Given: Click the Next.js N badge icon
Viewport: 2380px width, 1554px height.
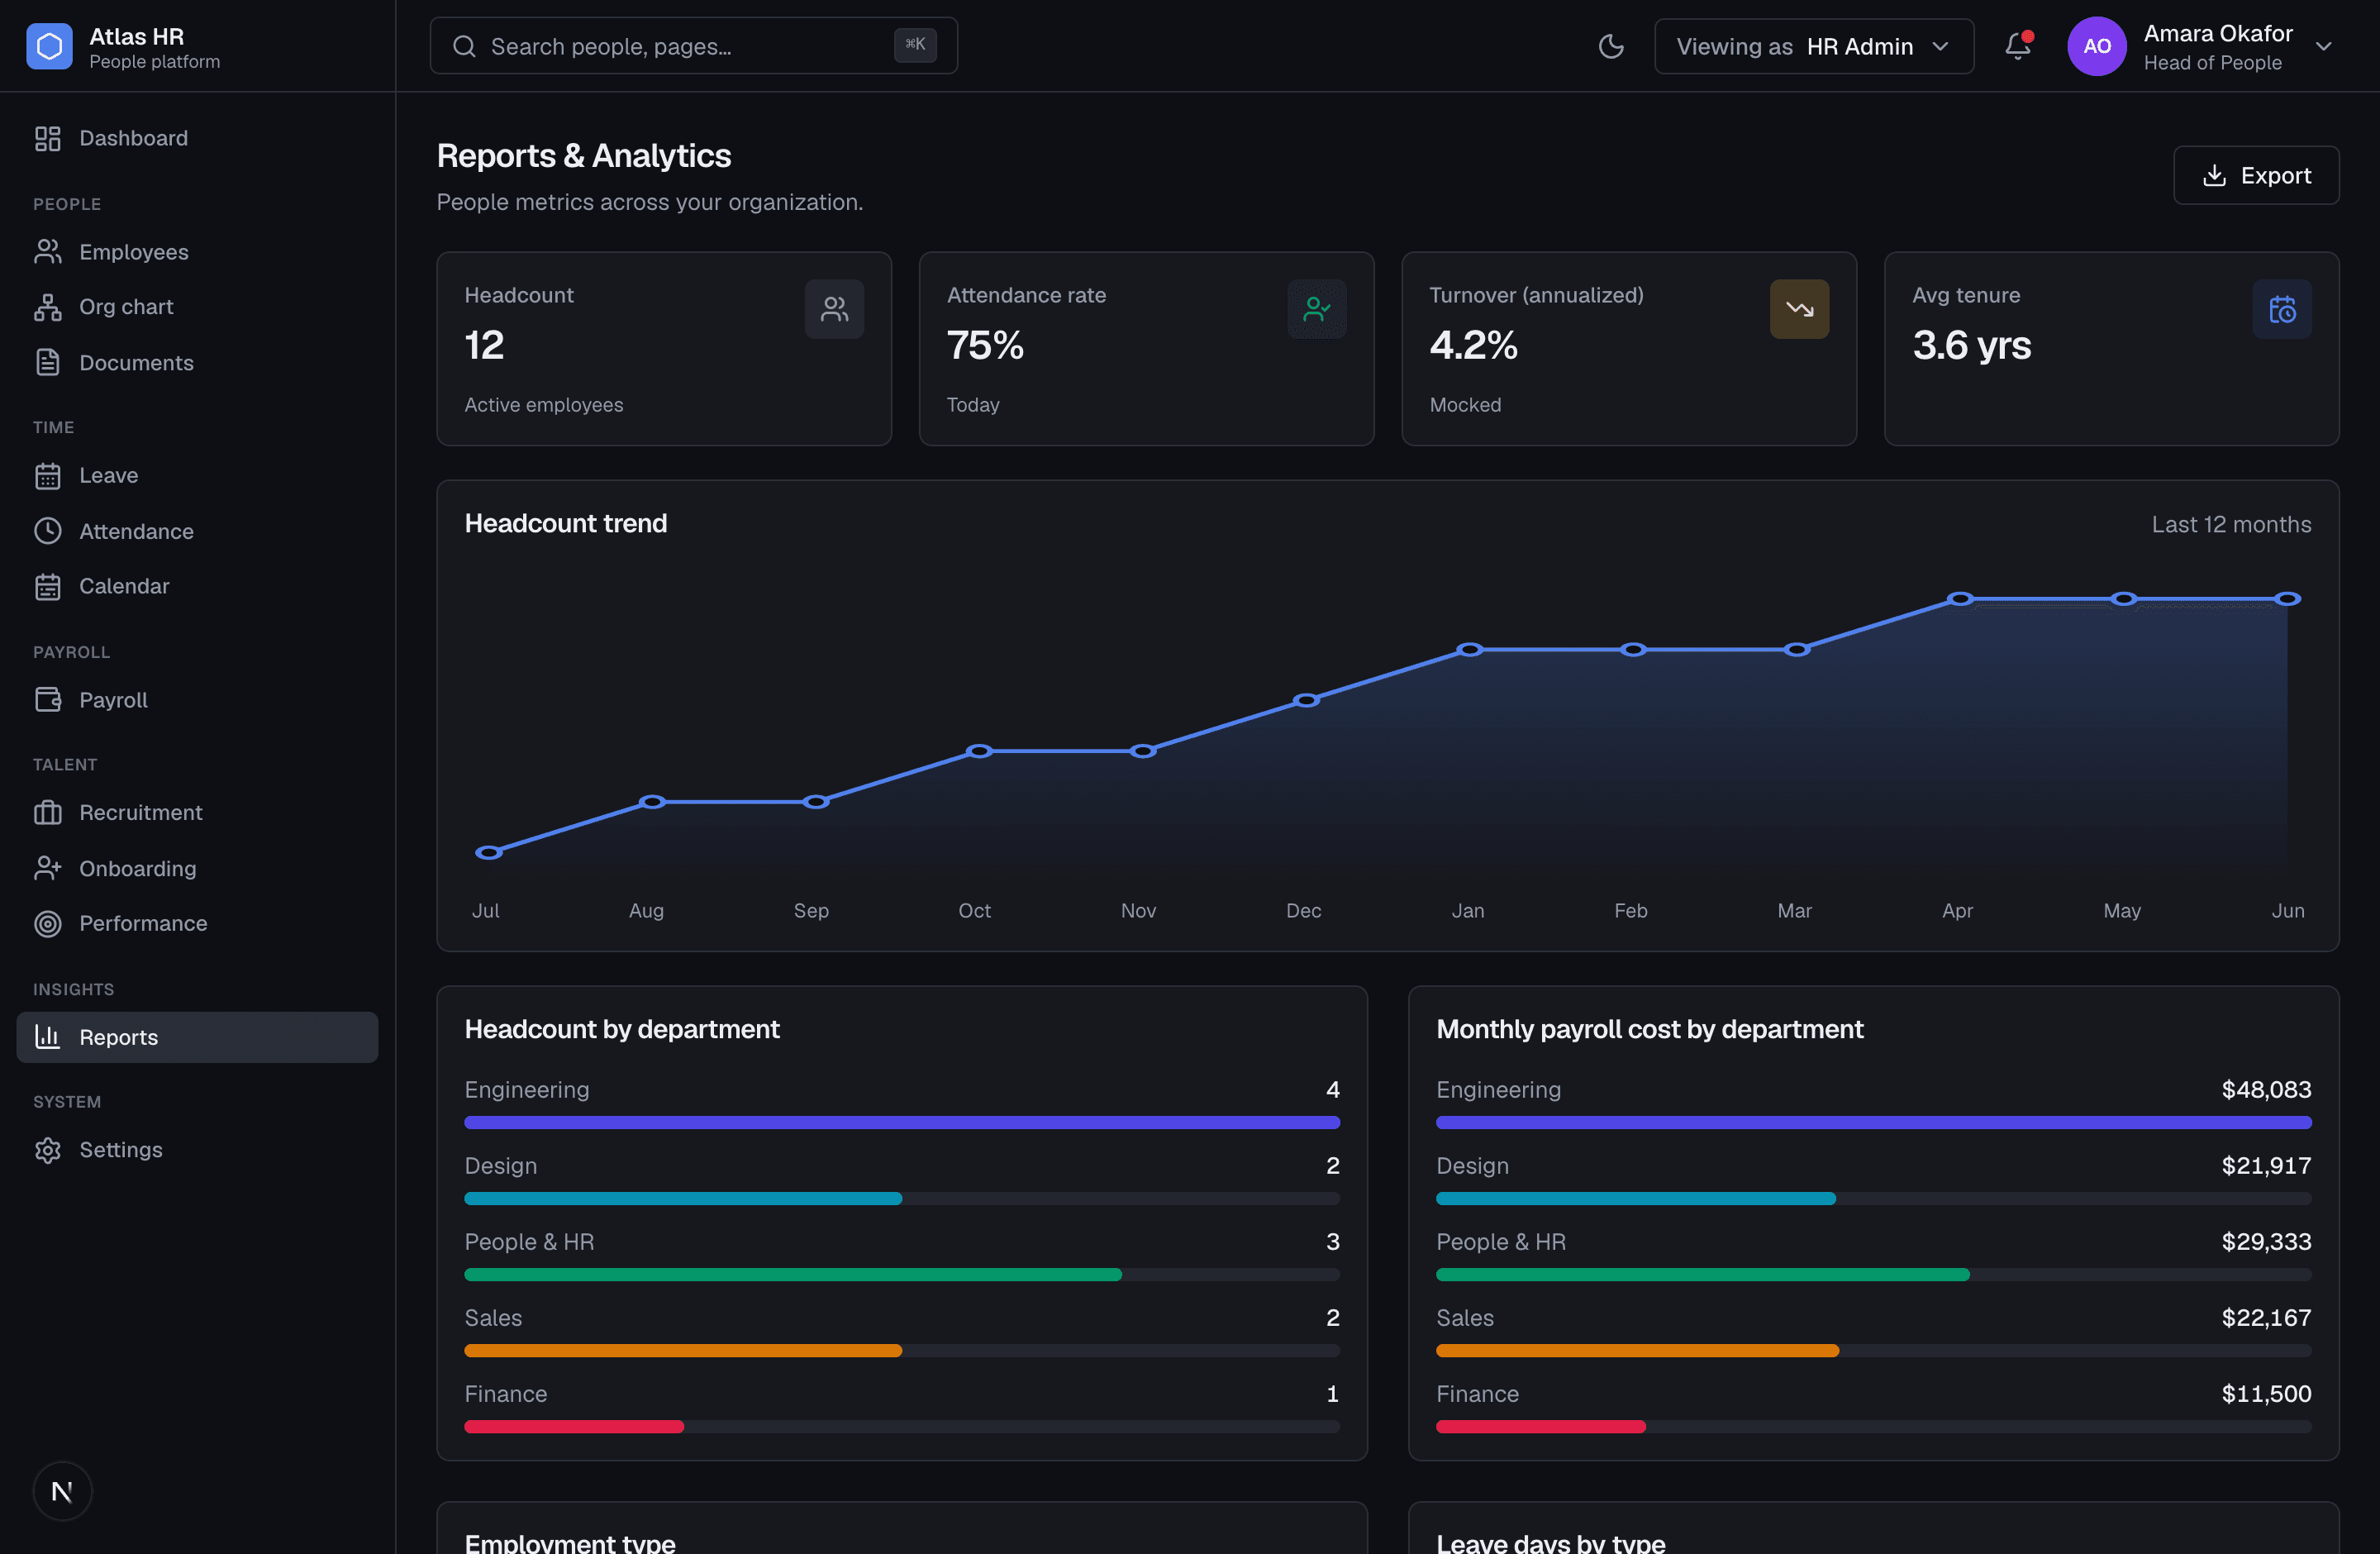Looking at the screenshot, I should [62, 1491].
